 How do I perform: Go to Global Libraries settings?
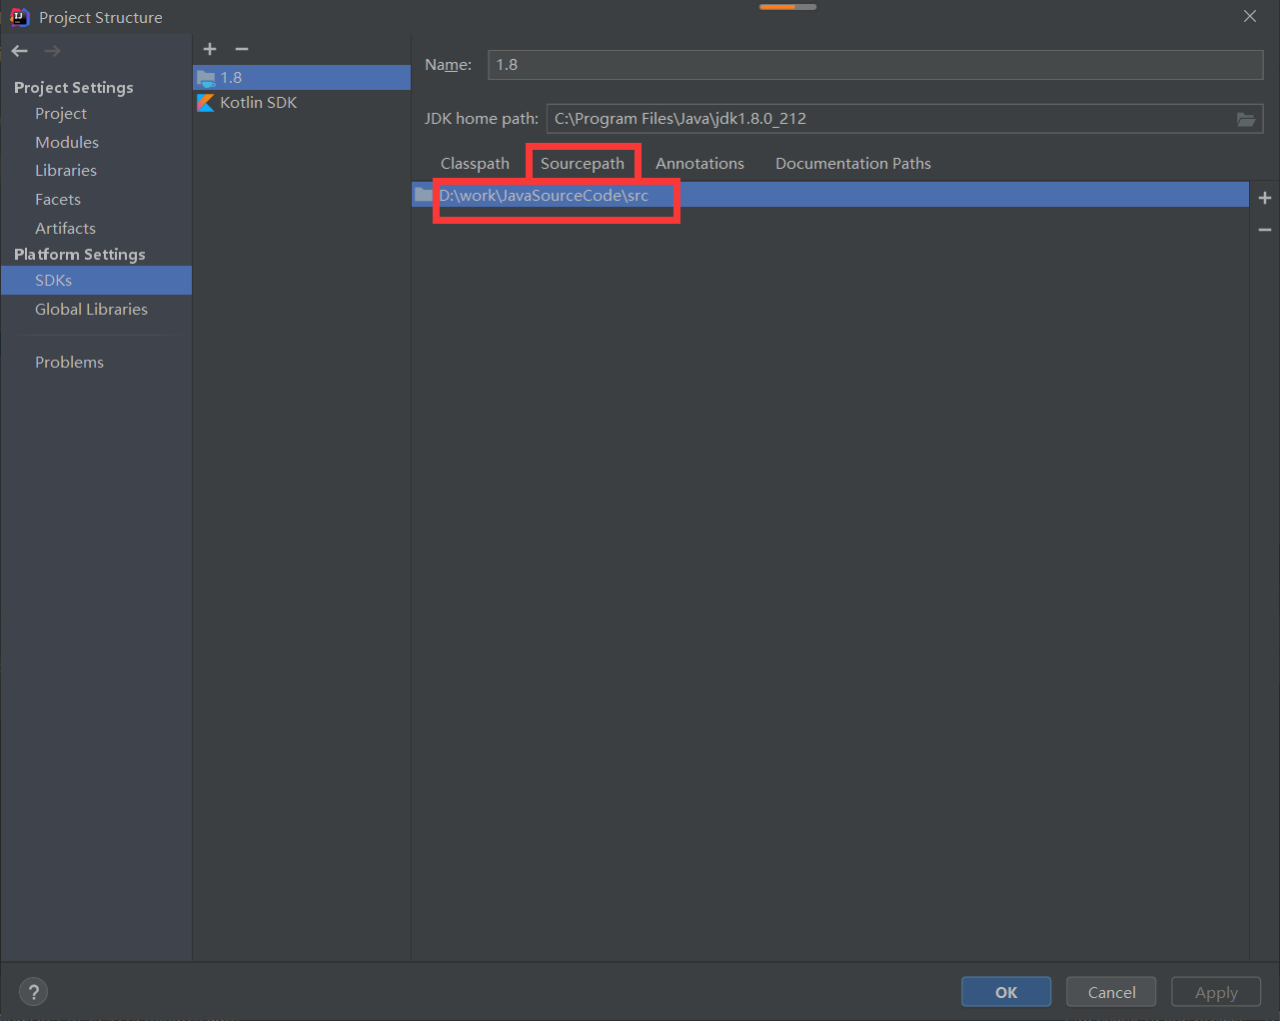point(91,310)
